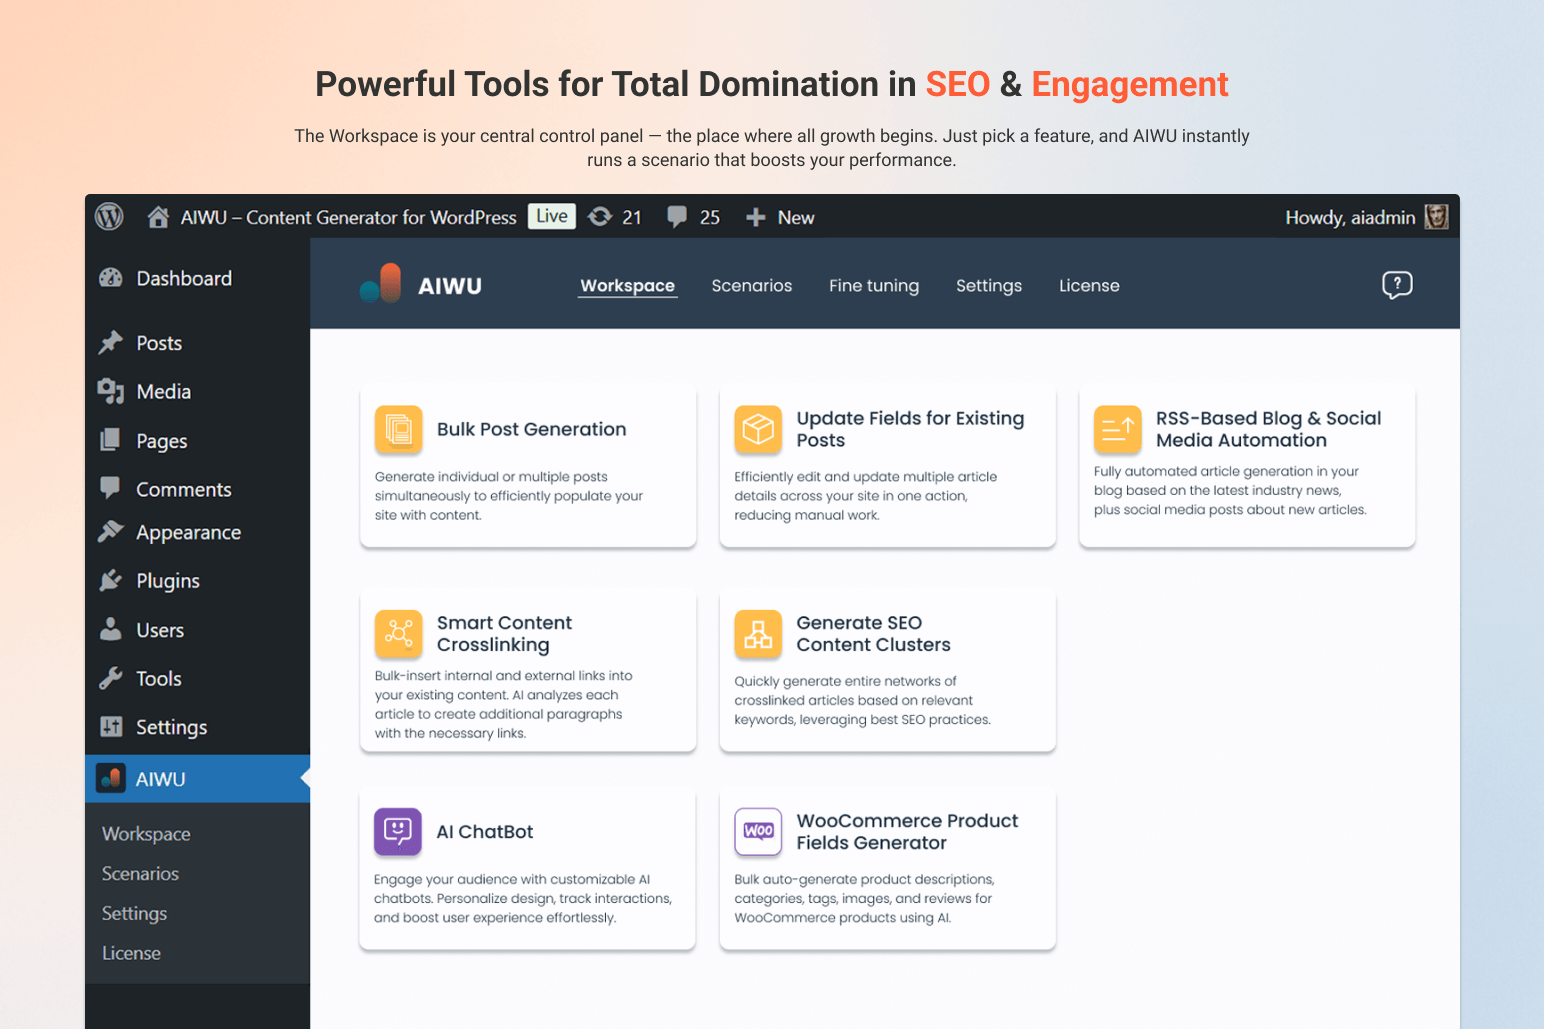Open Update Fields for Existing Posts title
The height and width of the screenshot is (1029, 1544).
point(910,429)
